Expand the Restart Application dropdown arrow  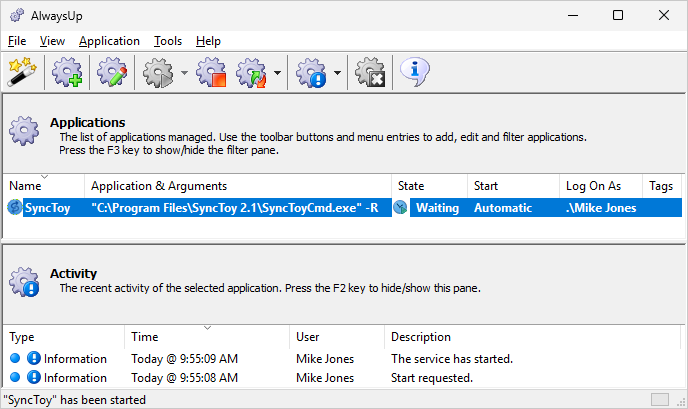point(277,73)
